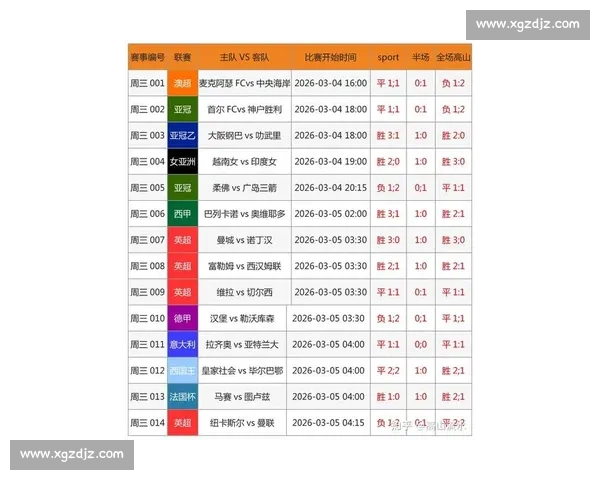This screenshot has height=480, width=600.
Task: Click the 德甲 league cell
Action: (183, 318)
